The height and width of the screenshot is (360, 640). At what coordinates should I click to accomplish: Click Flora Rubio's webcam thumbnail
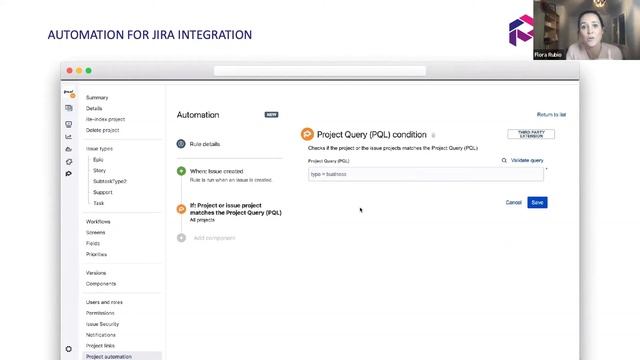coord(587,30)
